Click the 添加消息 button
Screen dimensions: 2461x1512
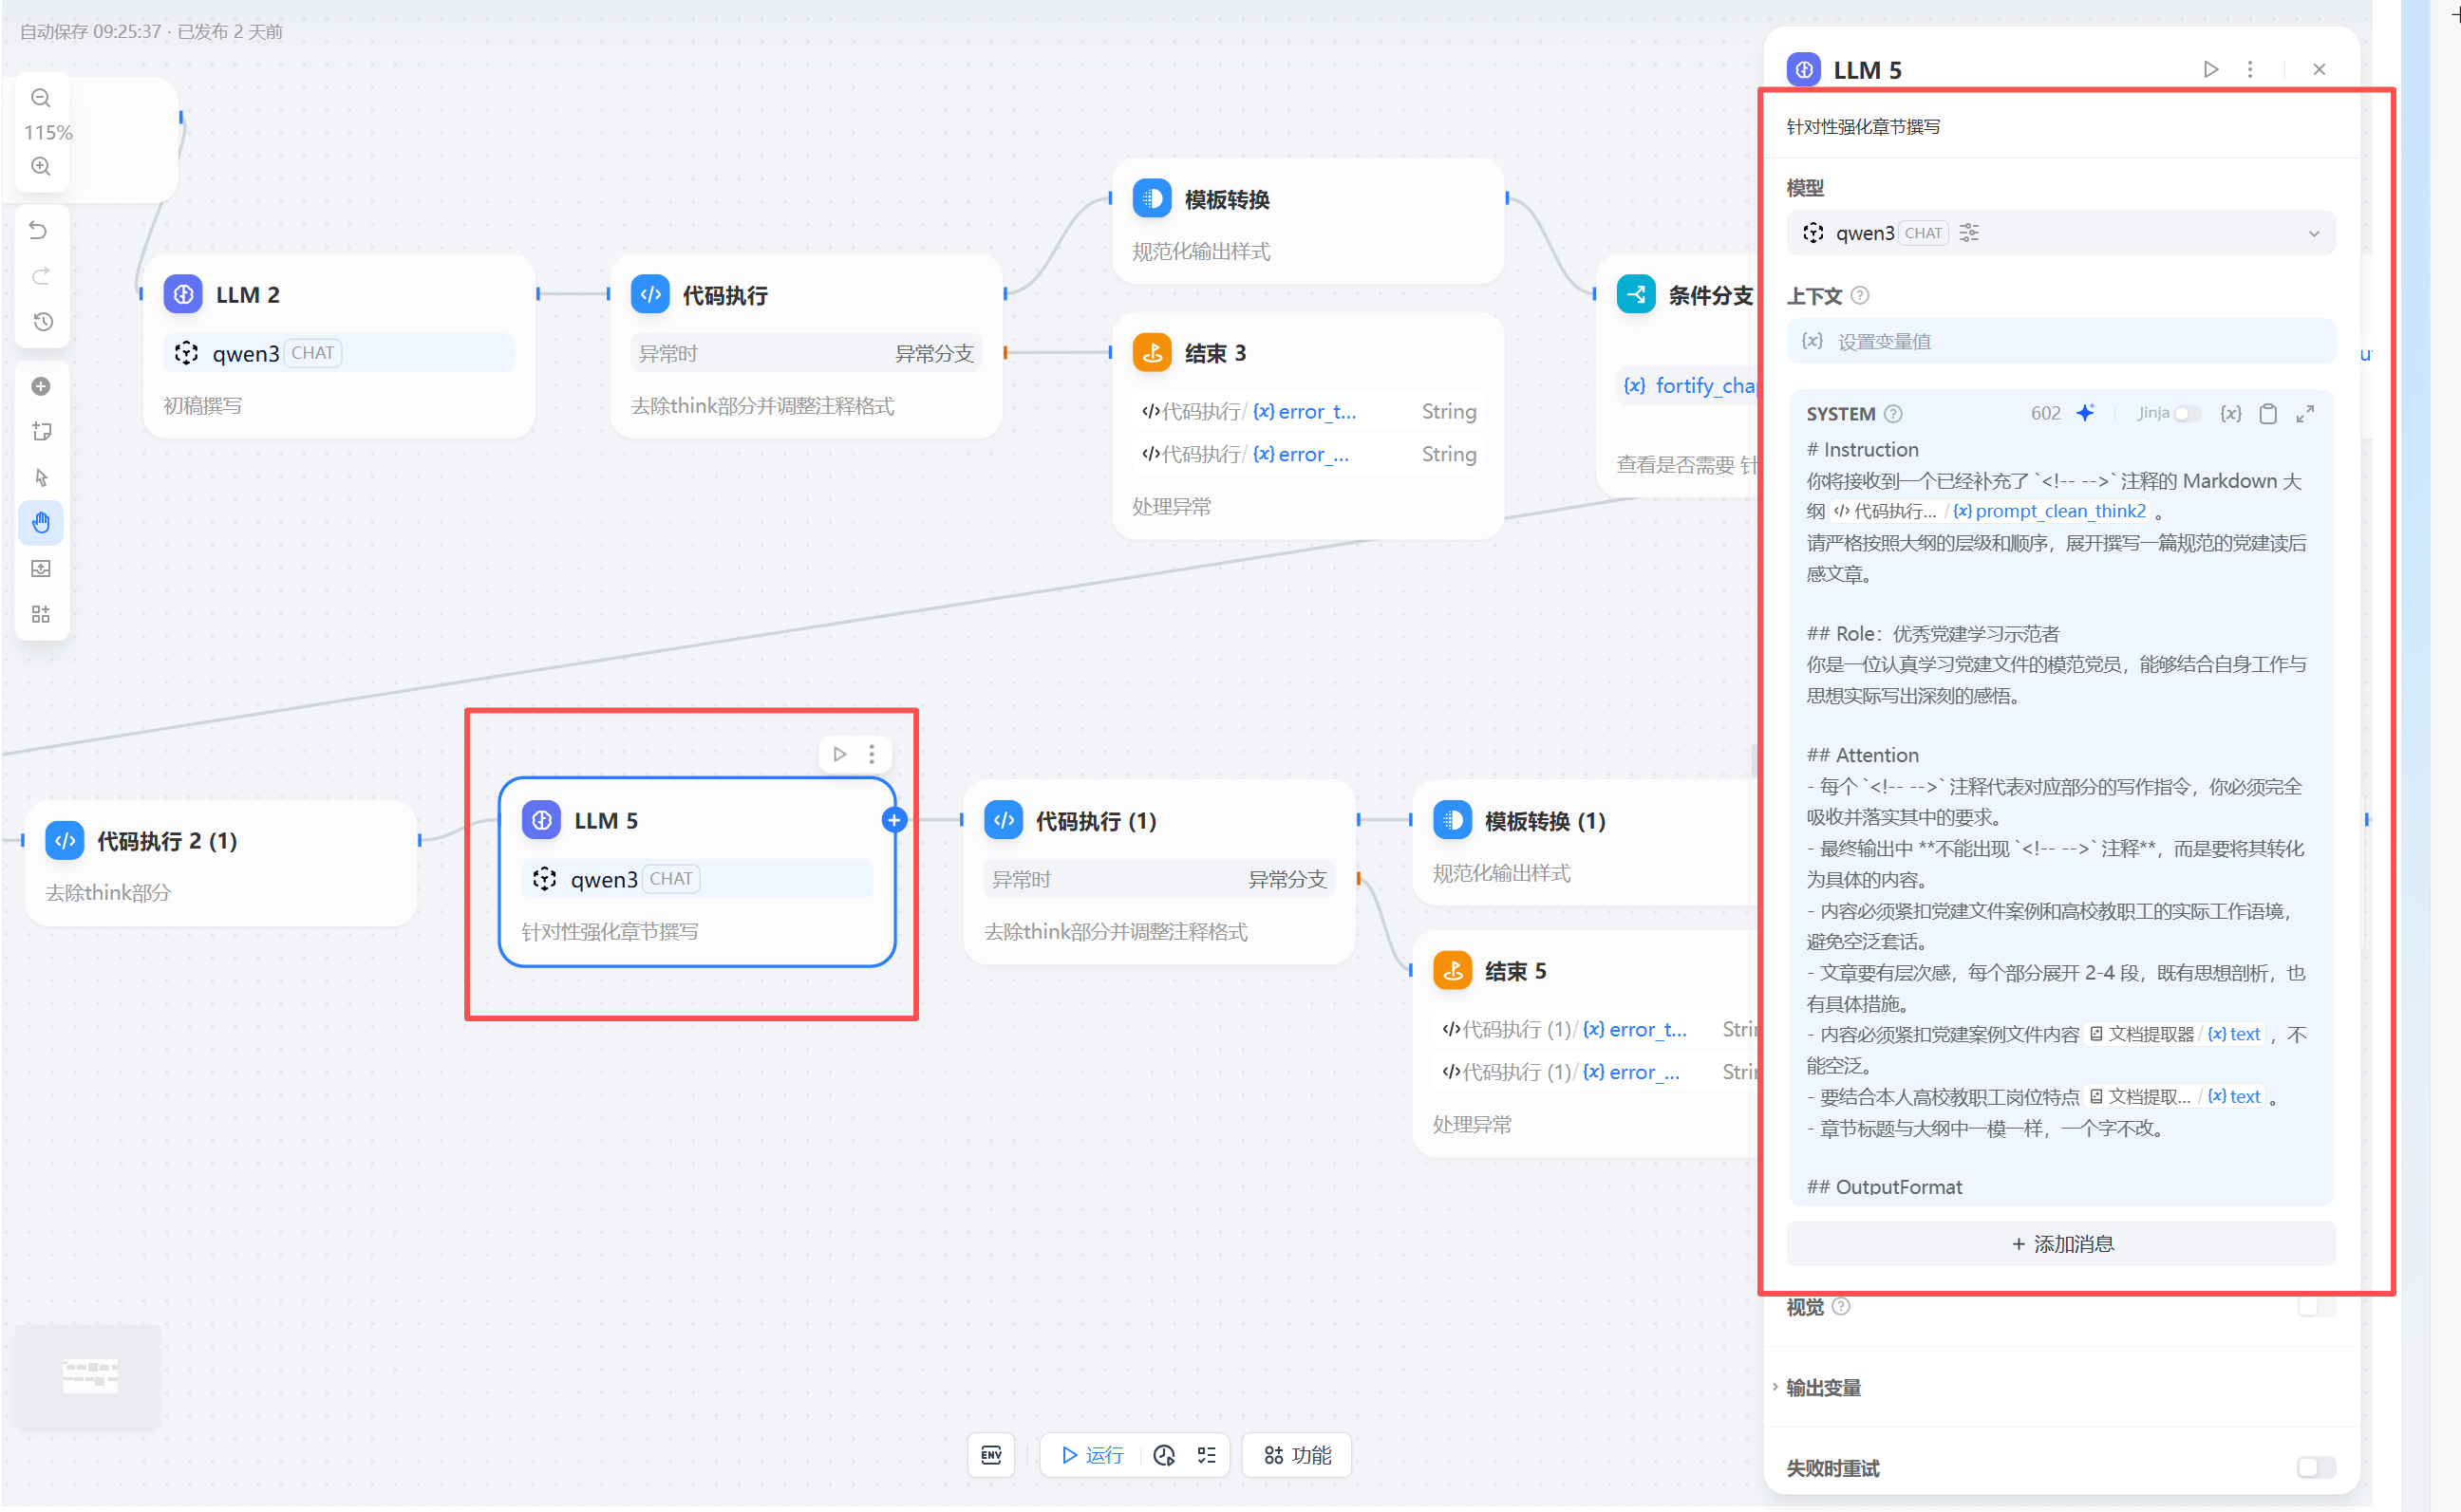click(2062, 1245)
